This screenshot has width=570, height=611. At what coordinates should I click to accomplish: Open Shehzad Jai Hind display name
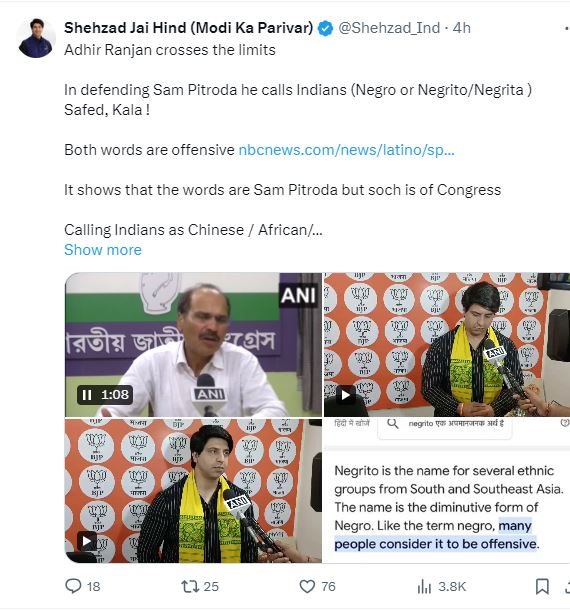click(189, 28)
